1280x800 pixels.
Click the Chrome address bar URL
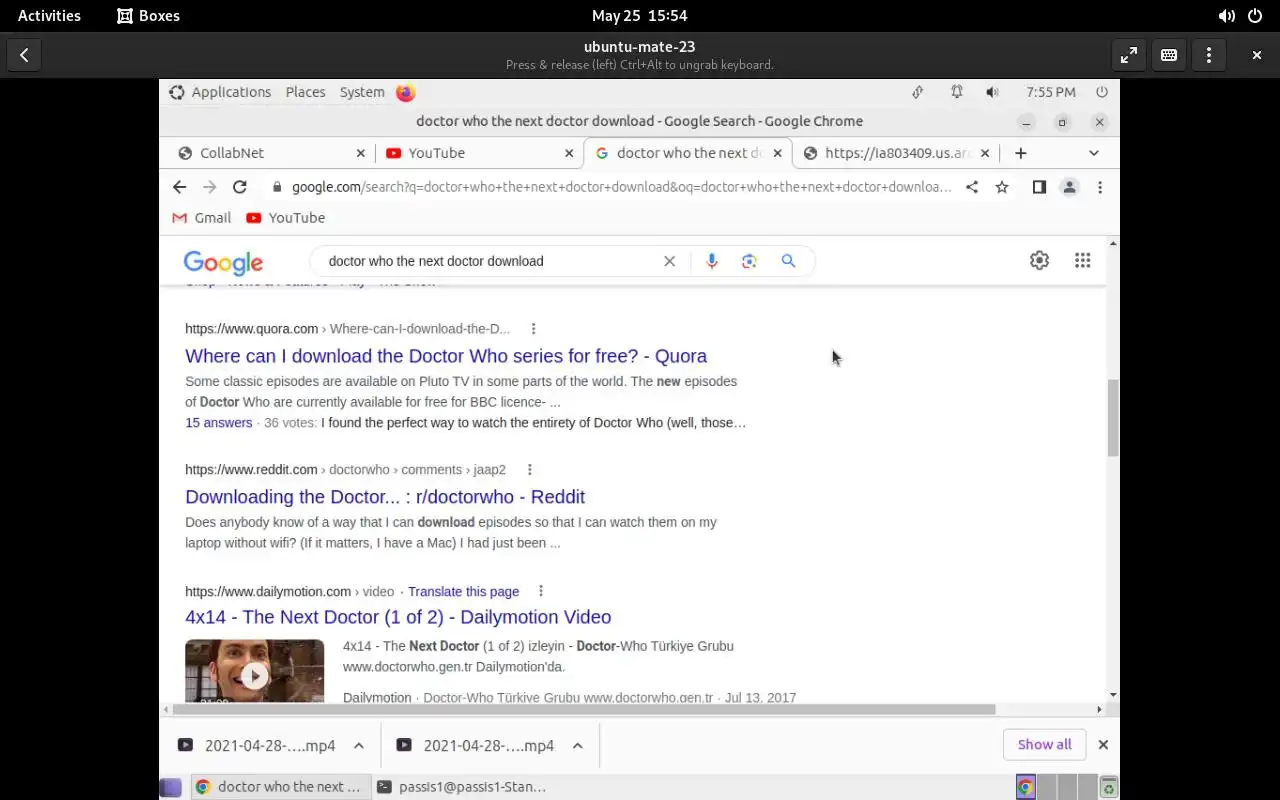[x=622, y=187]
